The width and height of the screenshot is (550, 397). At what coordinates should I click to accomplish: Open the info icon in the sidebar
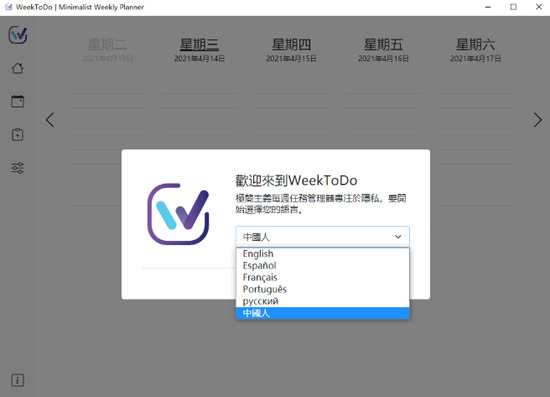click(x=18, y=380)
